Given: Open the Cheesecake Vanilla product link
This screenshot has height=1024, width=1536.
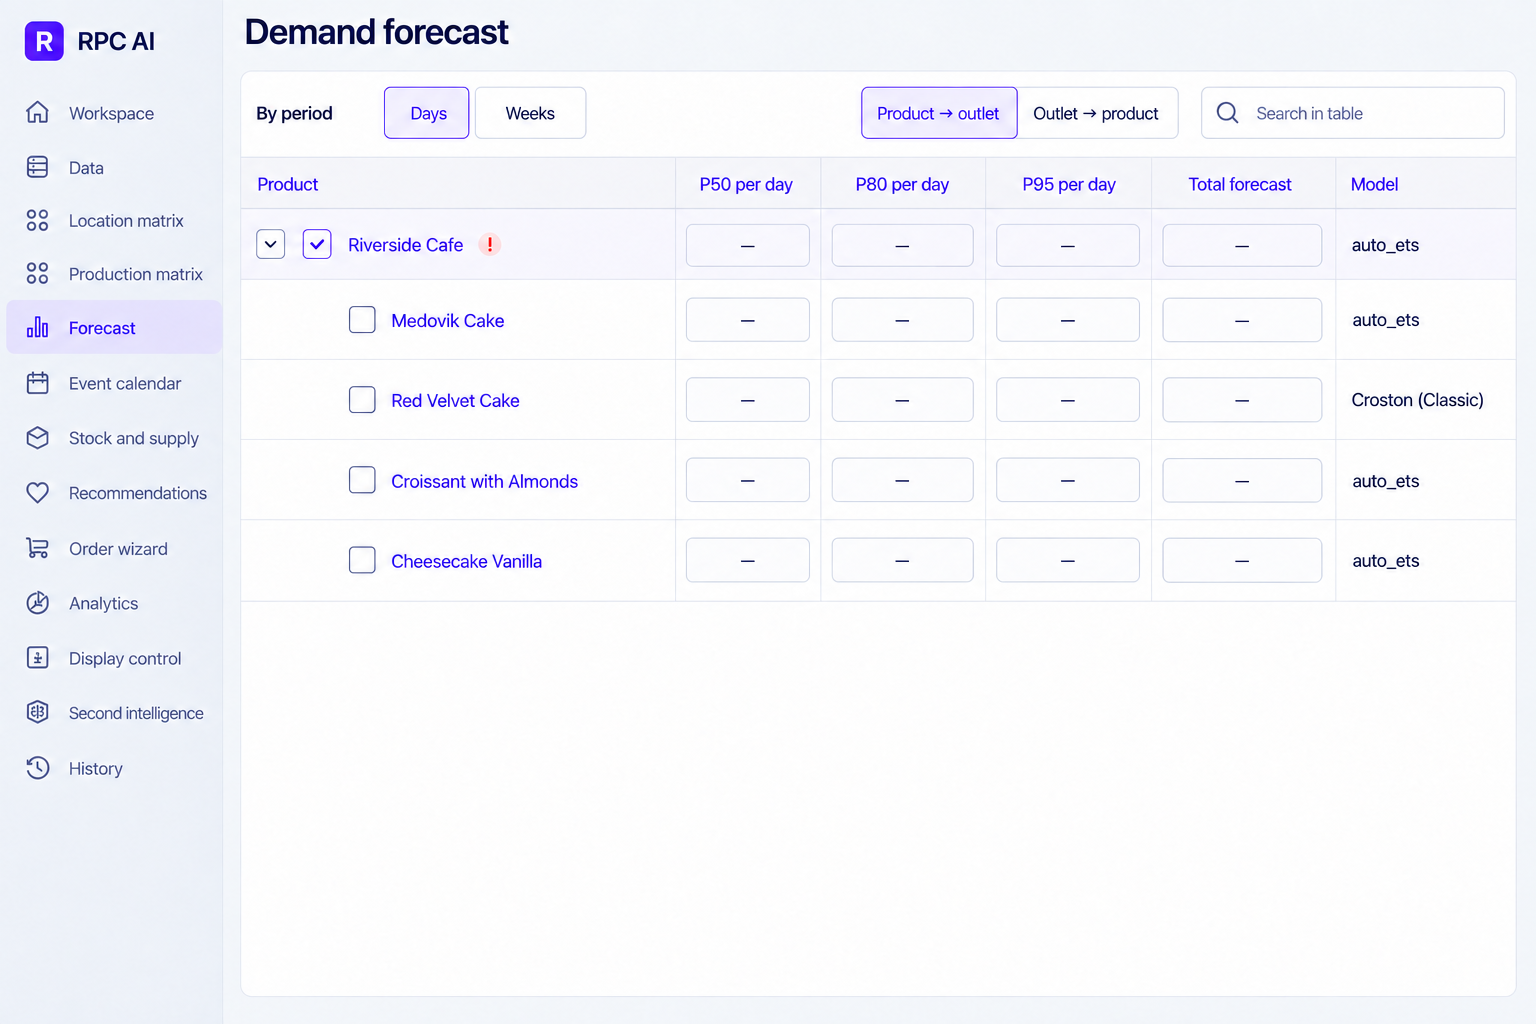Looking at the screenshot, I should [x=467, y=561].
